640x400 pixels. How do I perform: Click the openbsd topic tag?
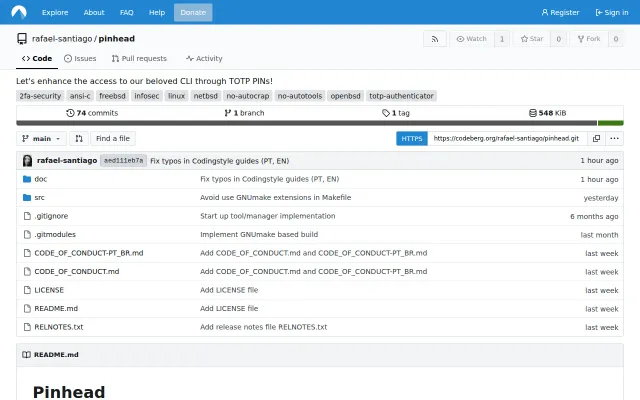click(x=346, y=96)
